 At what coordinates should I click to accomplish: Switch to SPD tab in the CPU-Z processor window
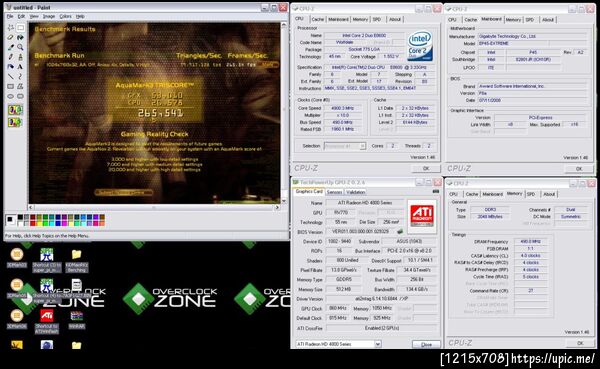click(377, 19)
